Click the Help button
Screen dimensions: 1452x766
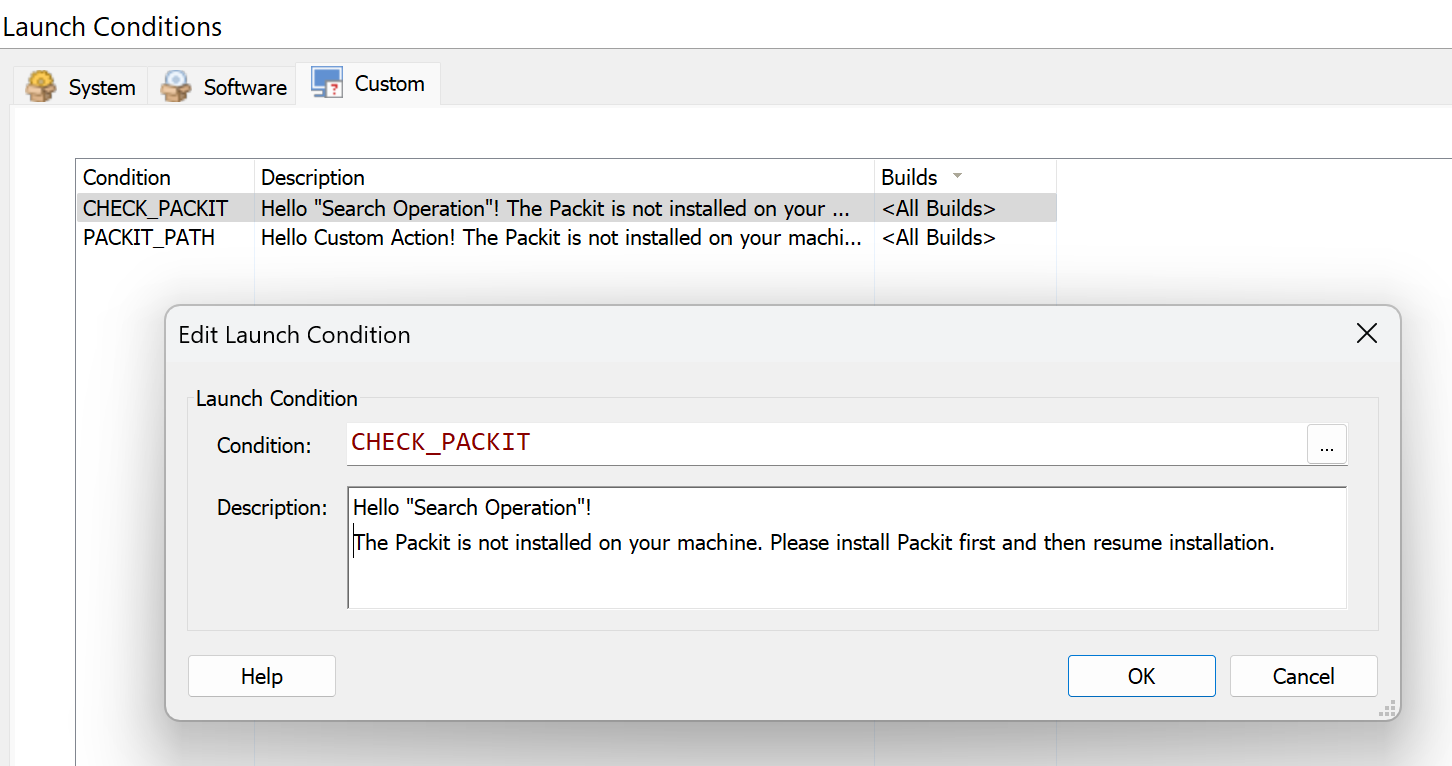click(262, 676)
